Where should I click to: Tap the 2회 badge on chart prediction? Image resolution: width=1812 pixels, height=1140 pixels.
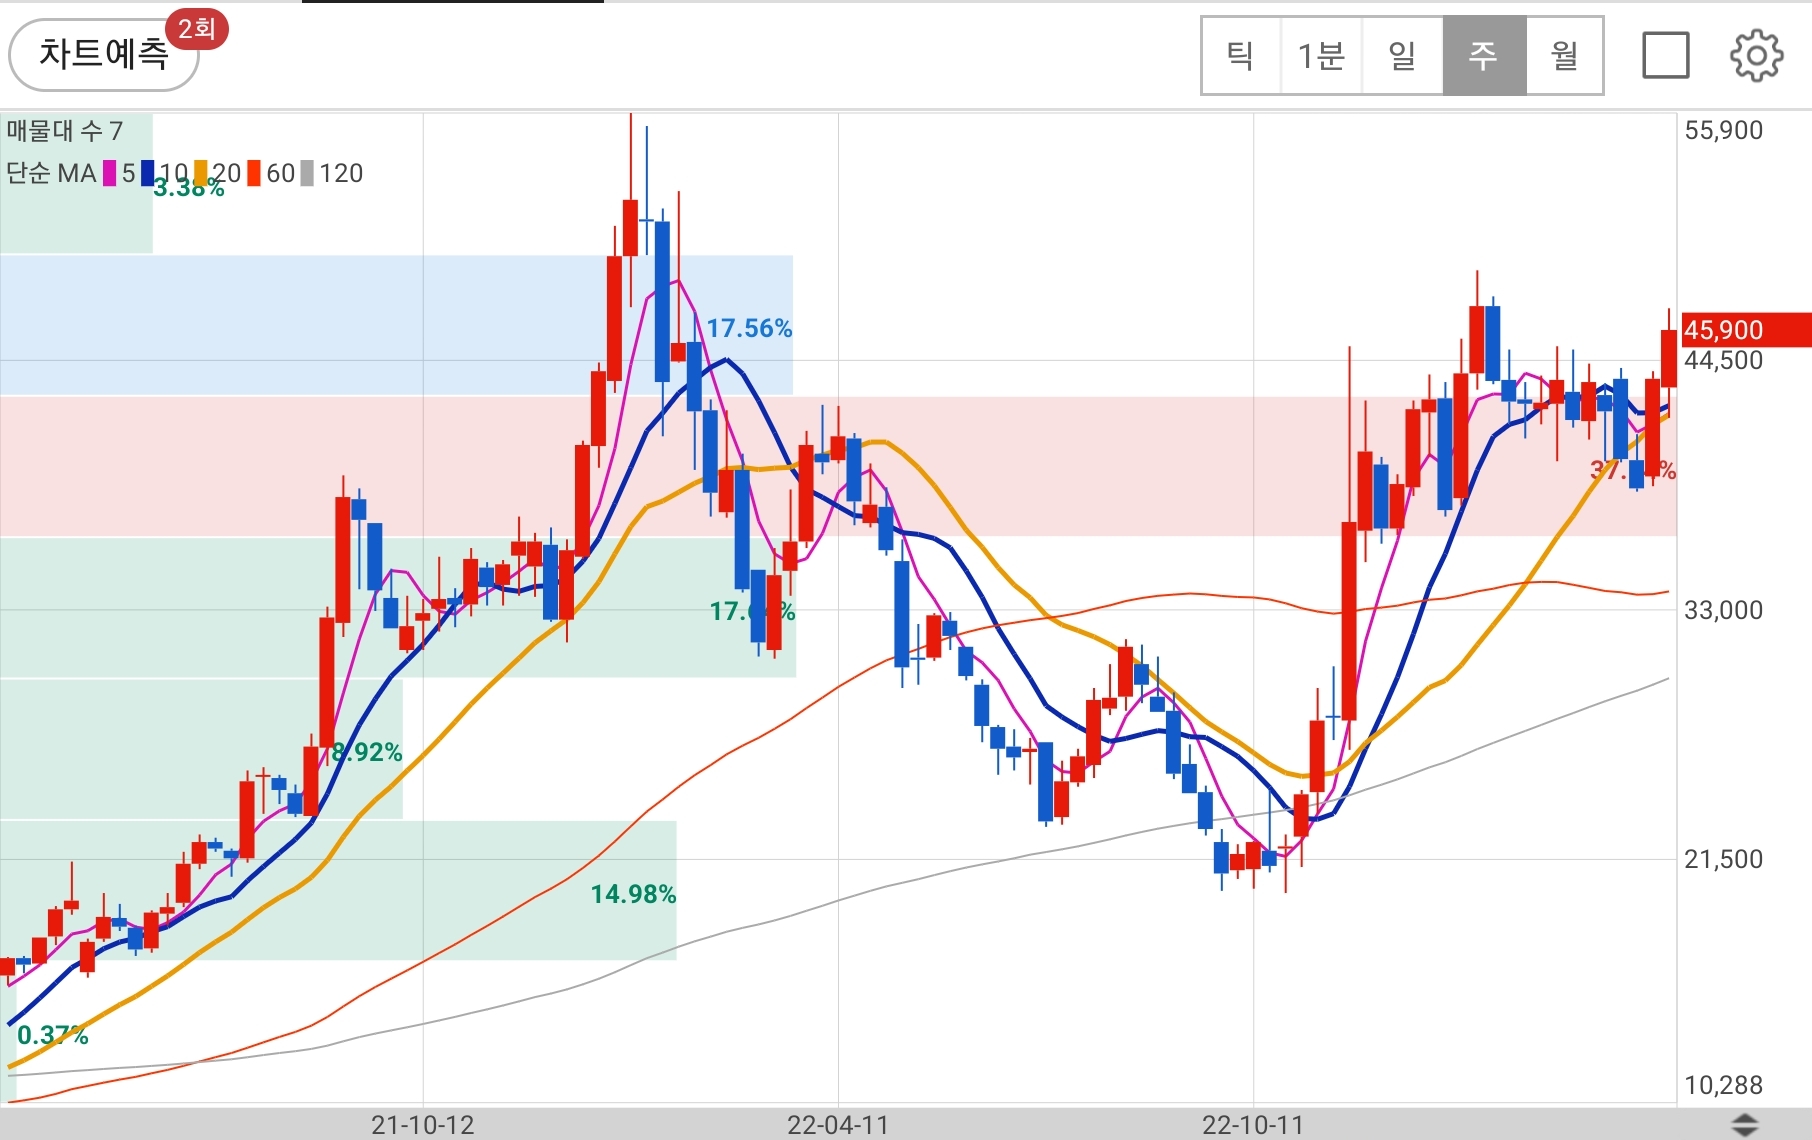click(x=197, y=29)
